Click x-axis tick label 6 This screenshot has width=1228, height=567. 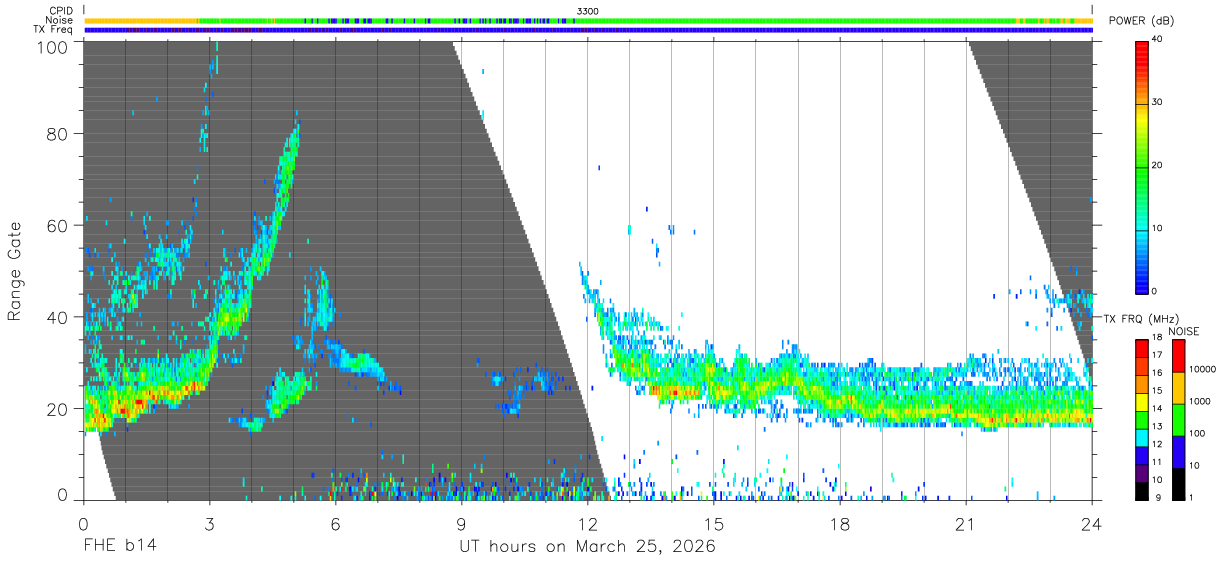336,524
